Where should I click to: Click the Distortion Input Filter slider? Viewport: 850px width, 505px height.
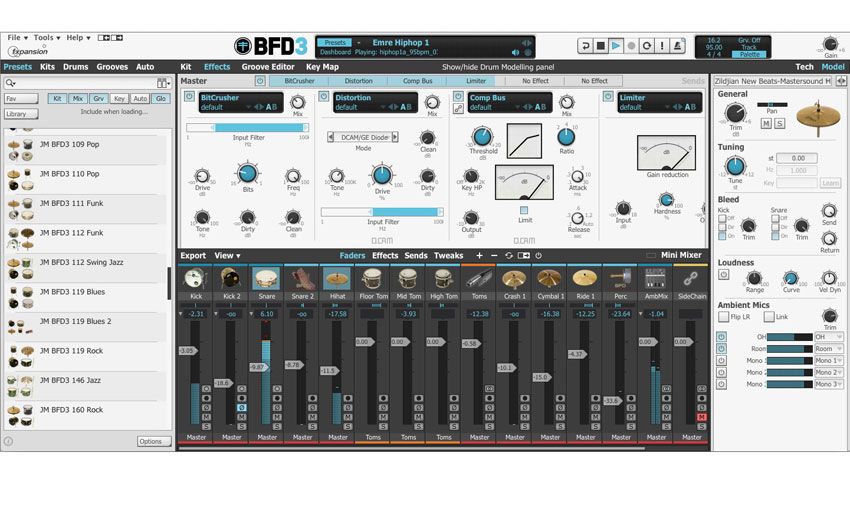coord(382,212)
